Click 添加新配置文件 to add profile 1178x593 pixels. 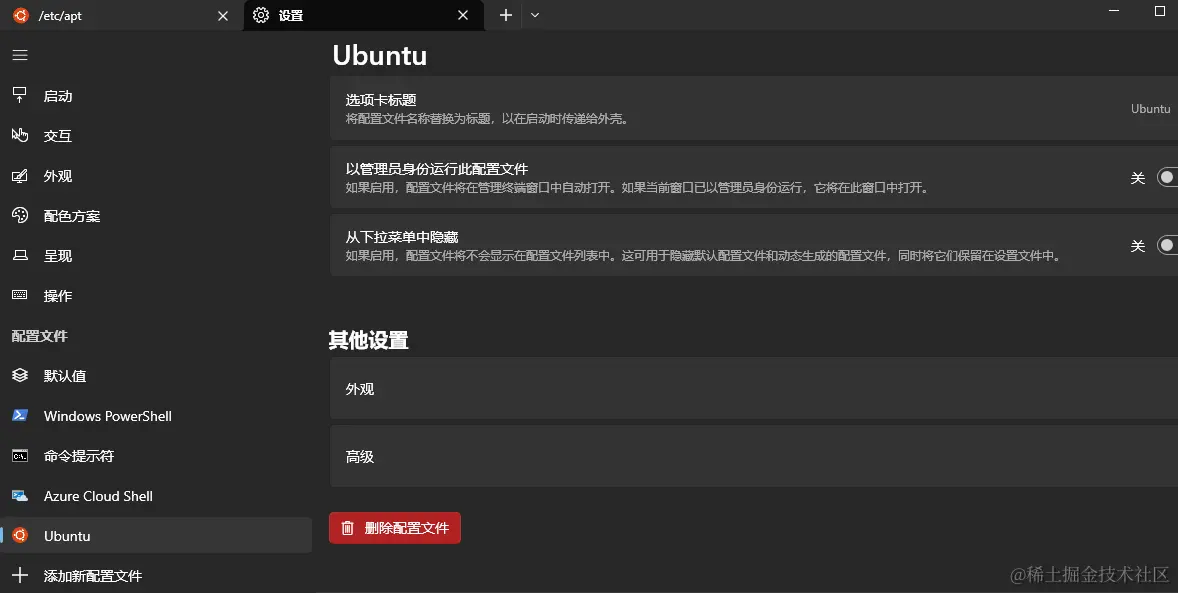point(156,576)
